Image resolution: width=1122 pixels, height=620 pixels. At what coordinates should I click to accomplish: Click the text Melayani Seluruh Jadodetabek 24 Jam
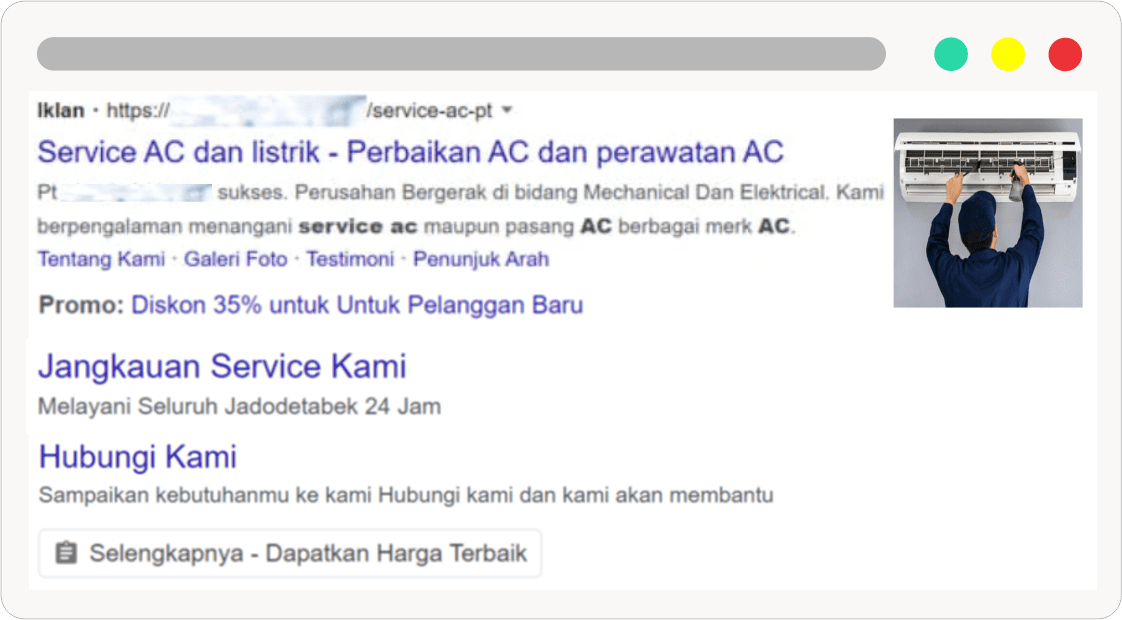click(239, 407)
